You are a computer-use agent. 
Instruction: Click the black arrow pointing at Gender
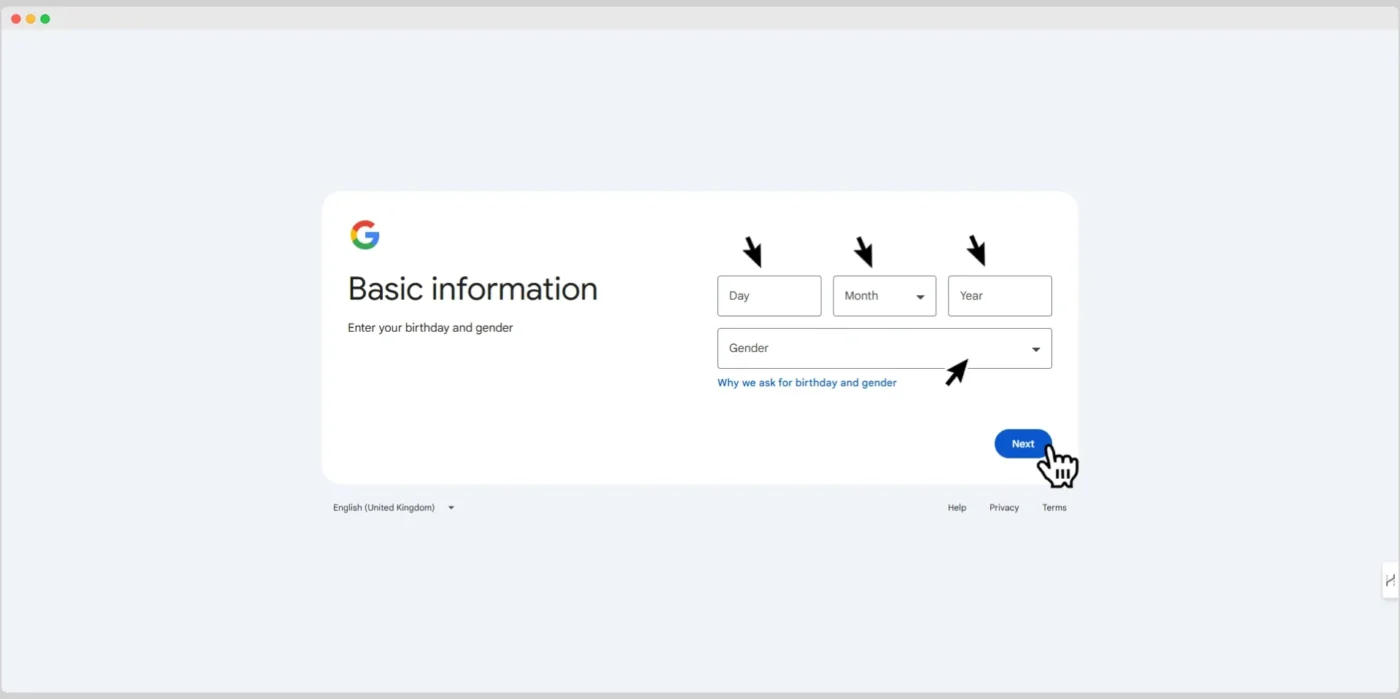(957, 373)
